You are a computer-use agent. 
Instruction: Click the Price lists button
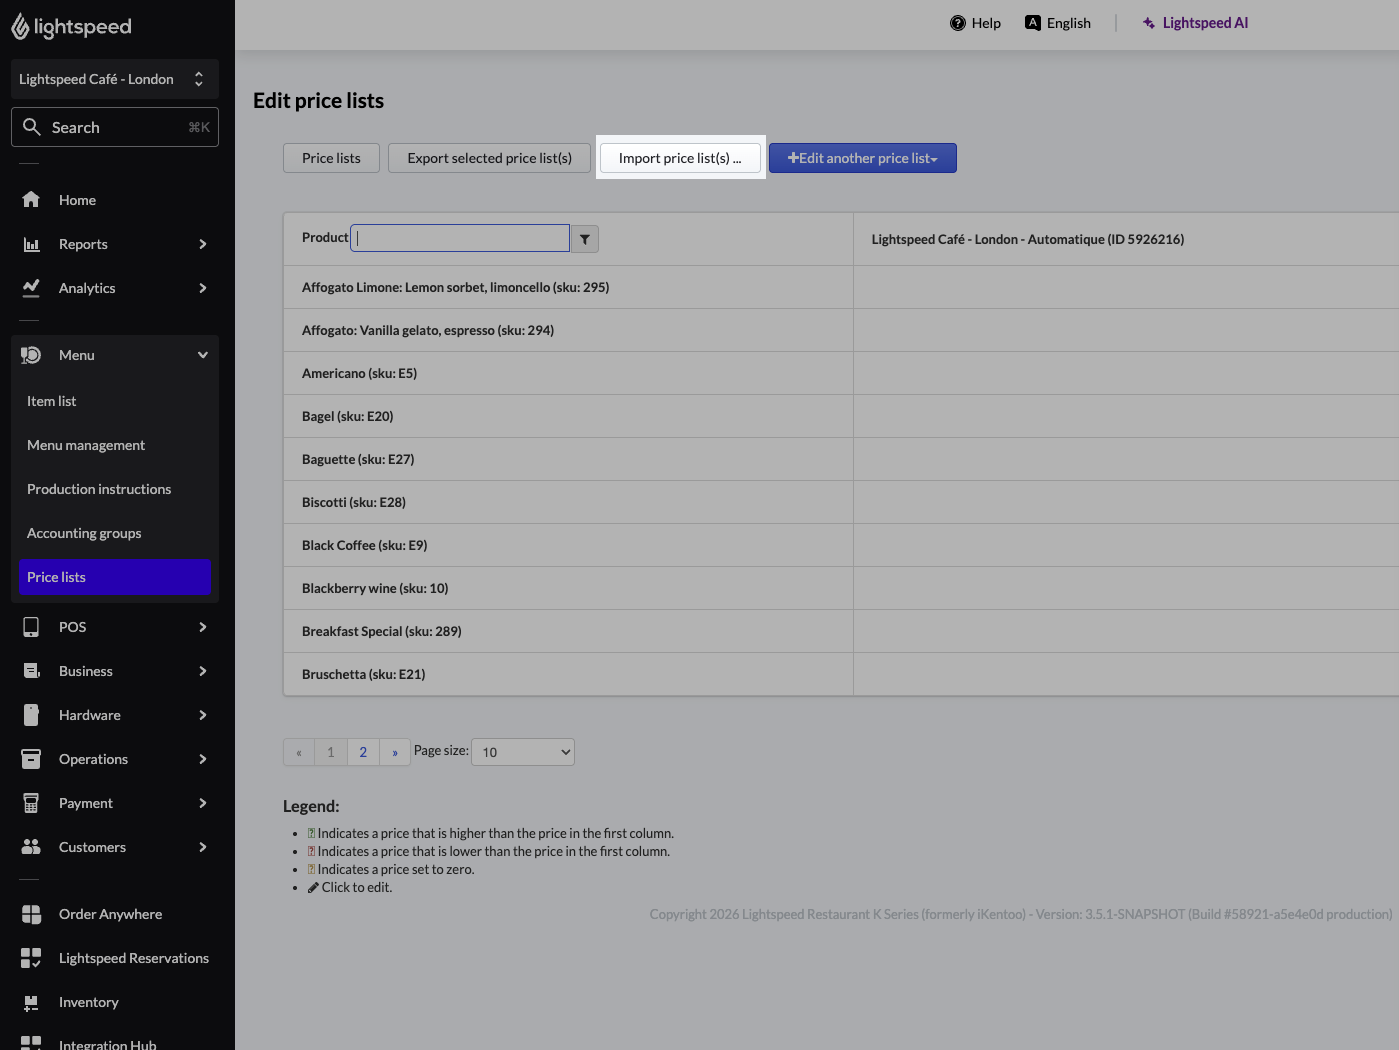(332, 158)
